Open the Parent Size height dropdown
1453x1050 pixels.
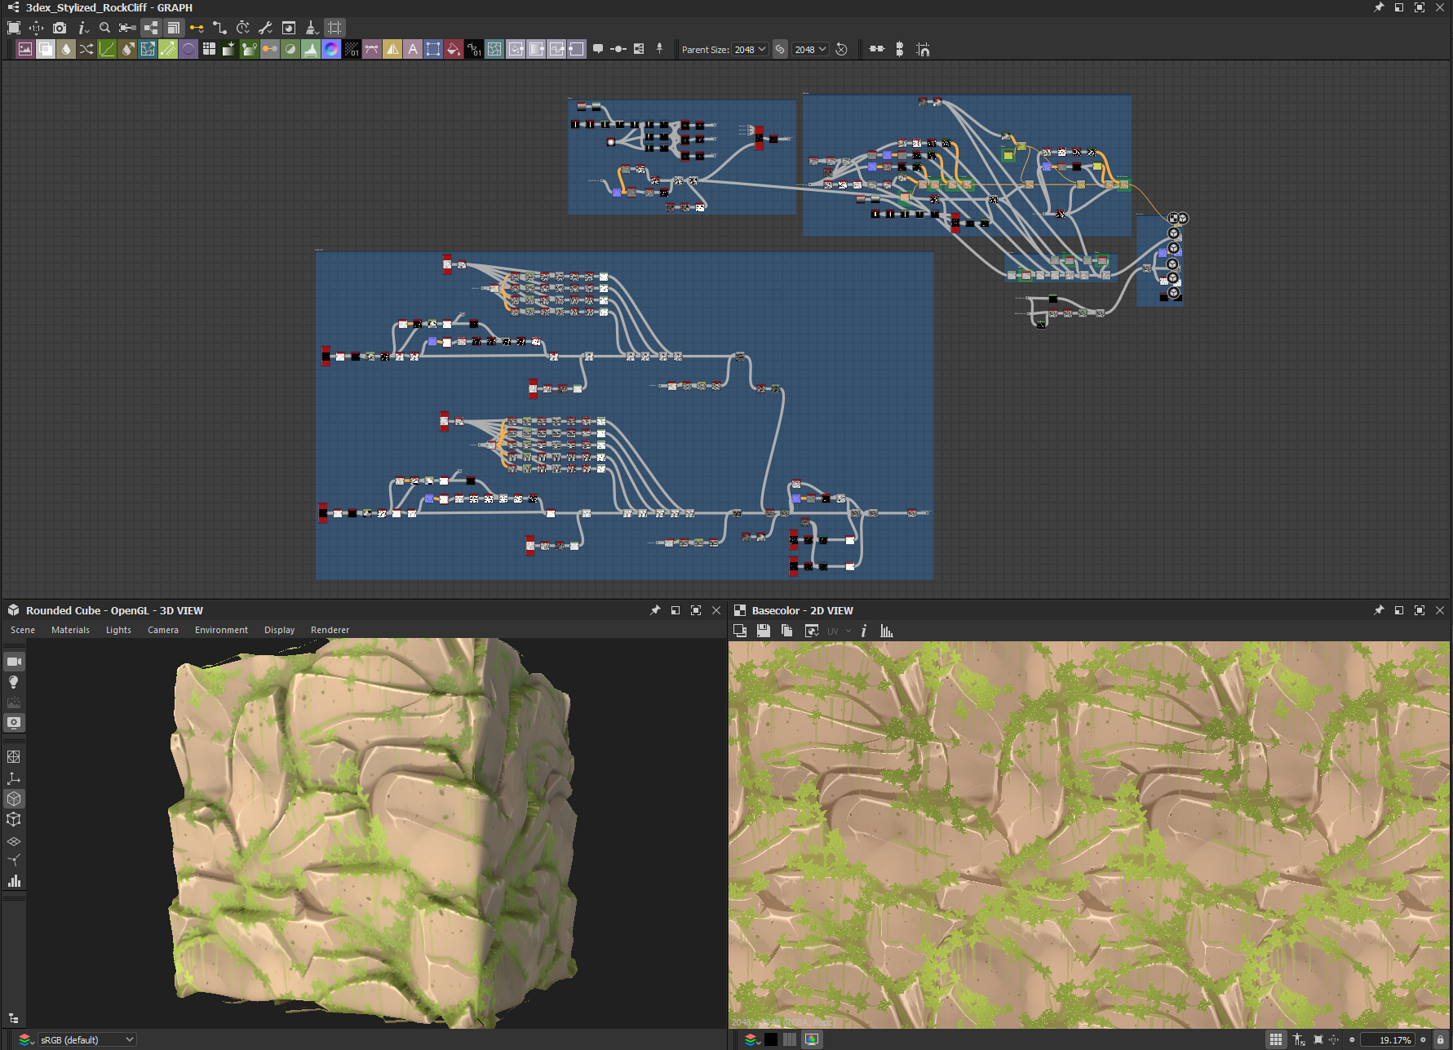(x=810, y=49)
